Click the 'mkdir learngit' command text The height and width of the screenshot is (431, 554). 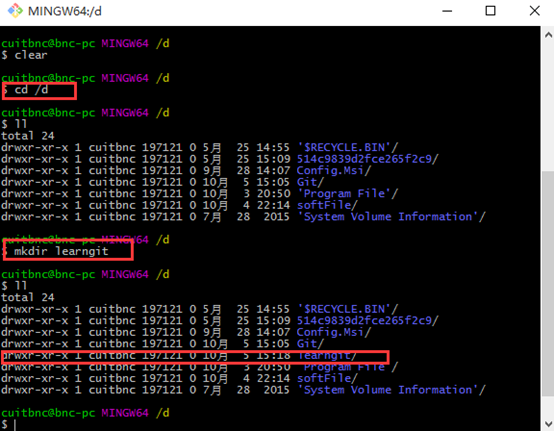(61, 251)
